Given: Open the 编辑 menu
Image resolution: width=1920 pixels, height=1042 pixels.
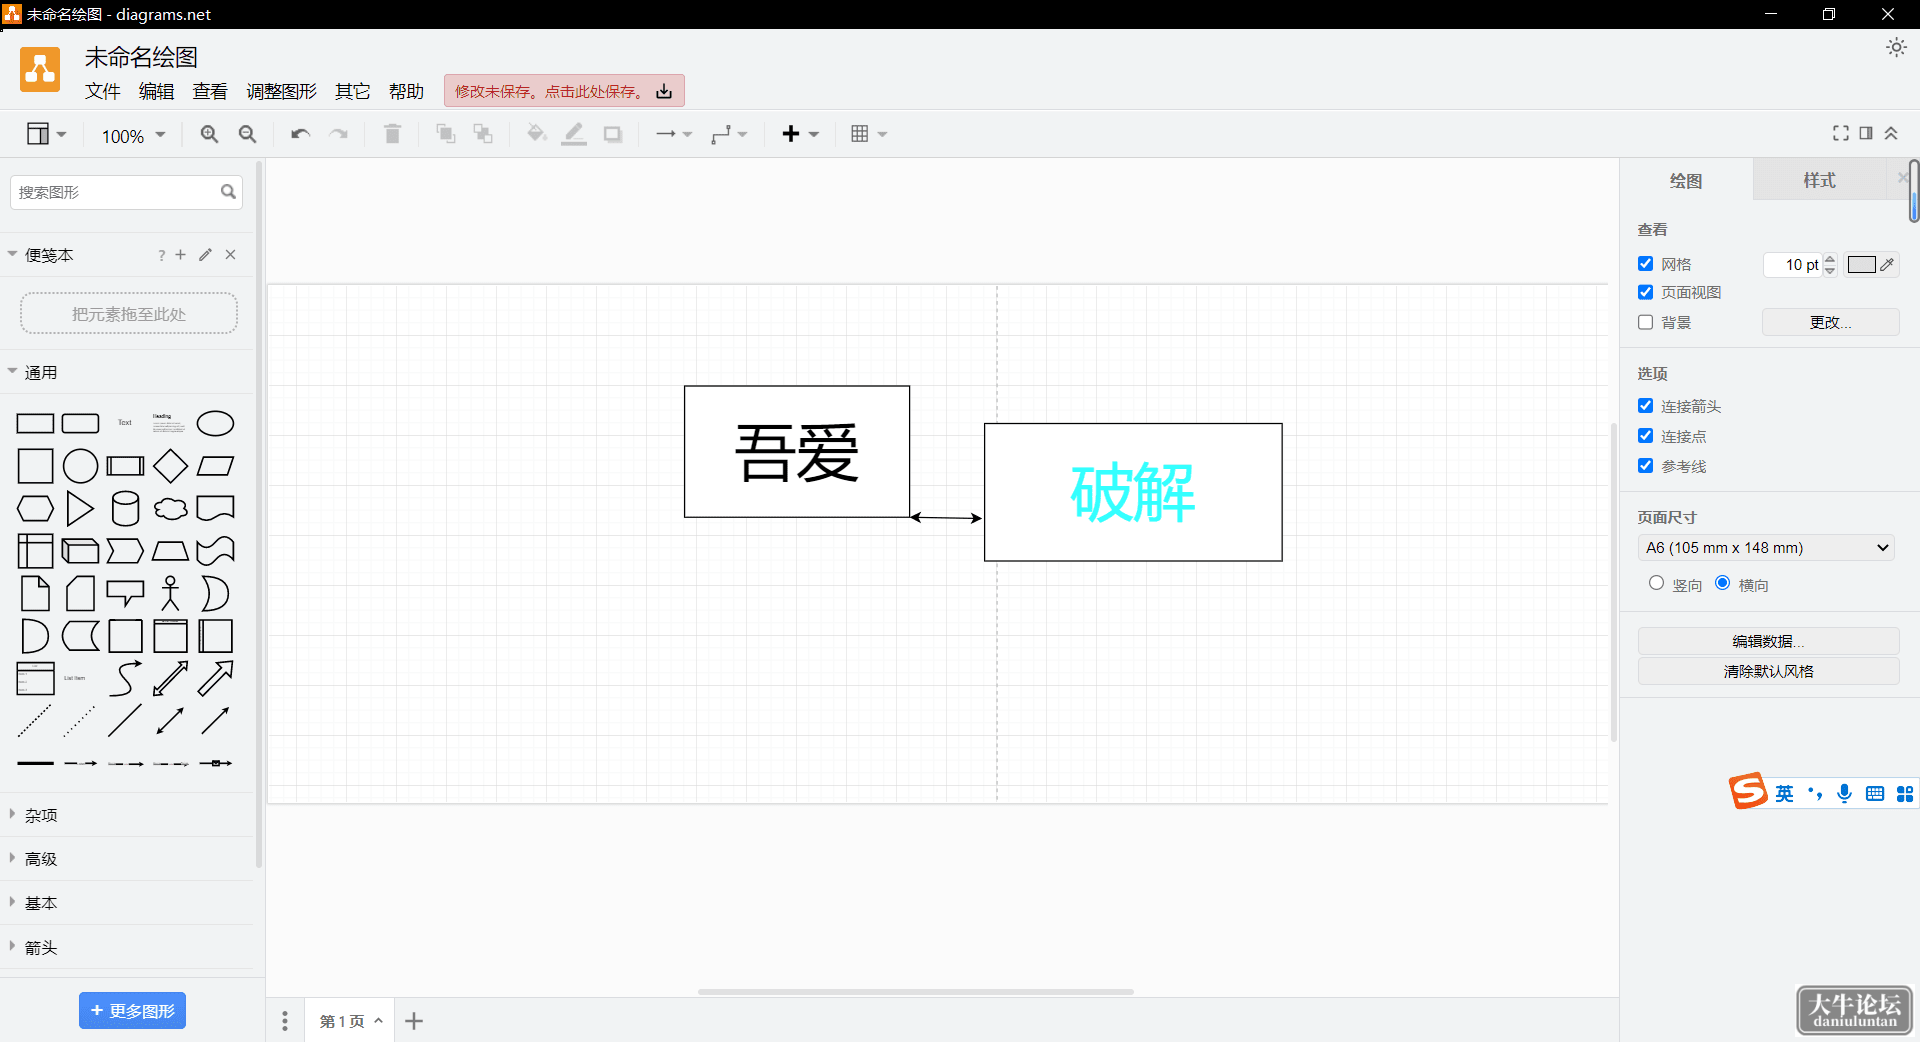Looking at the screenshot, I should [157, 91].
